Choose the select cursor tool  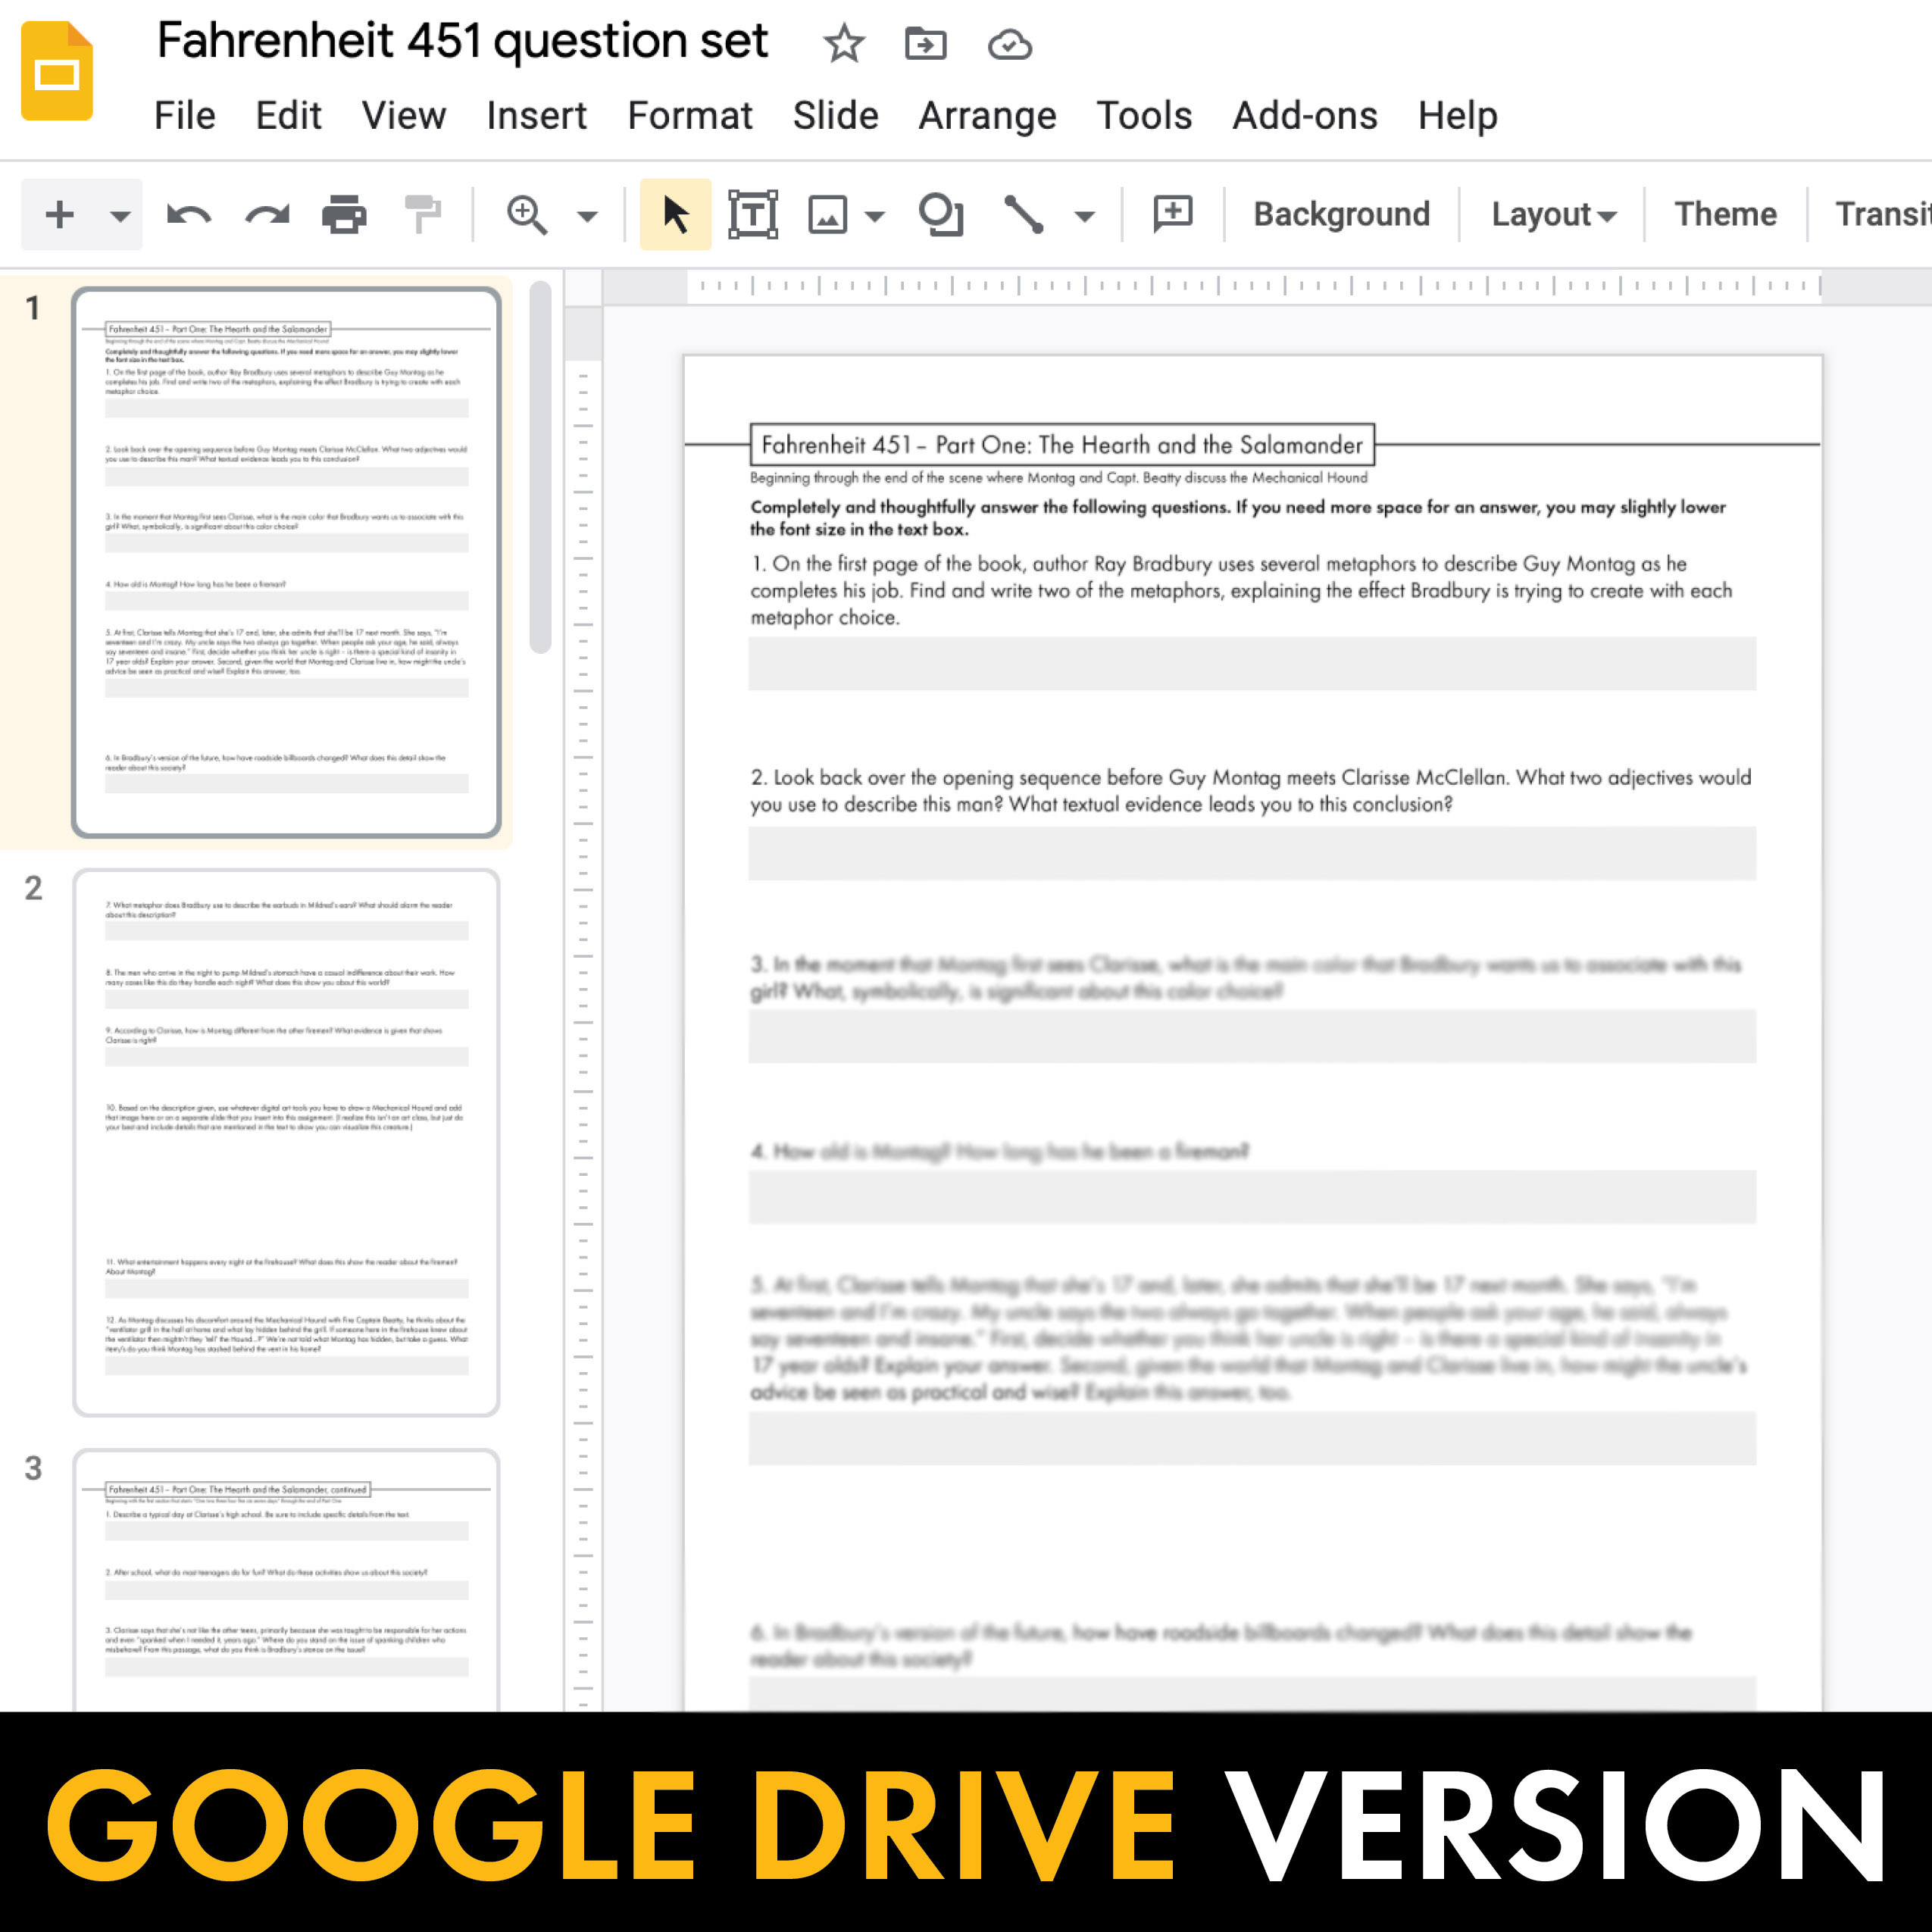(675, 214)
